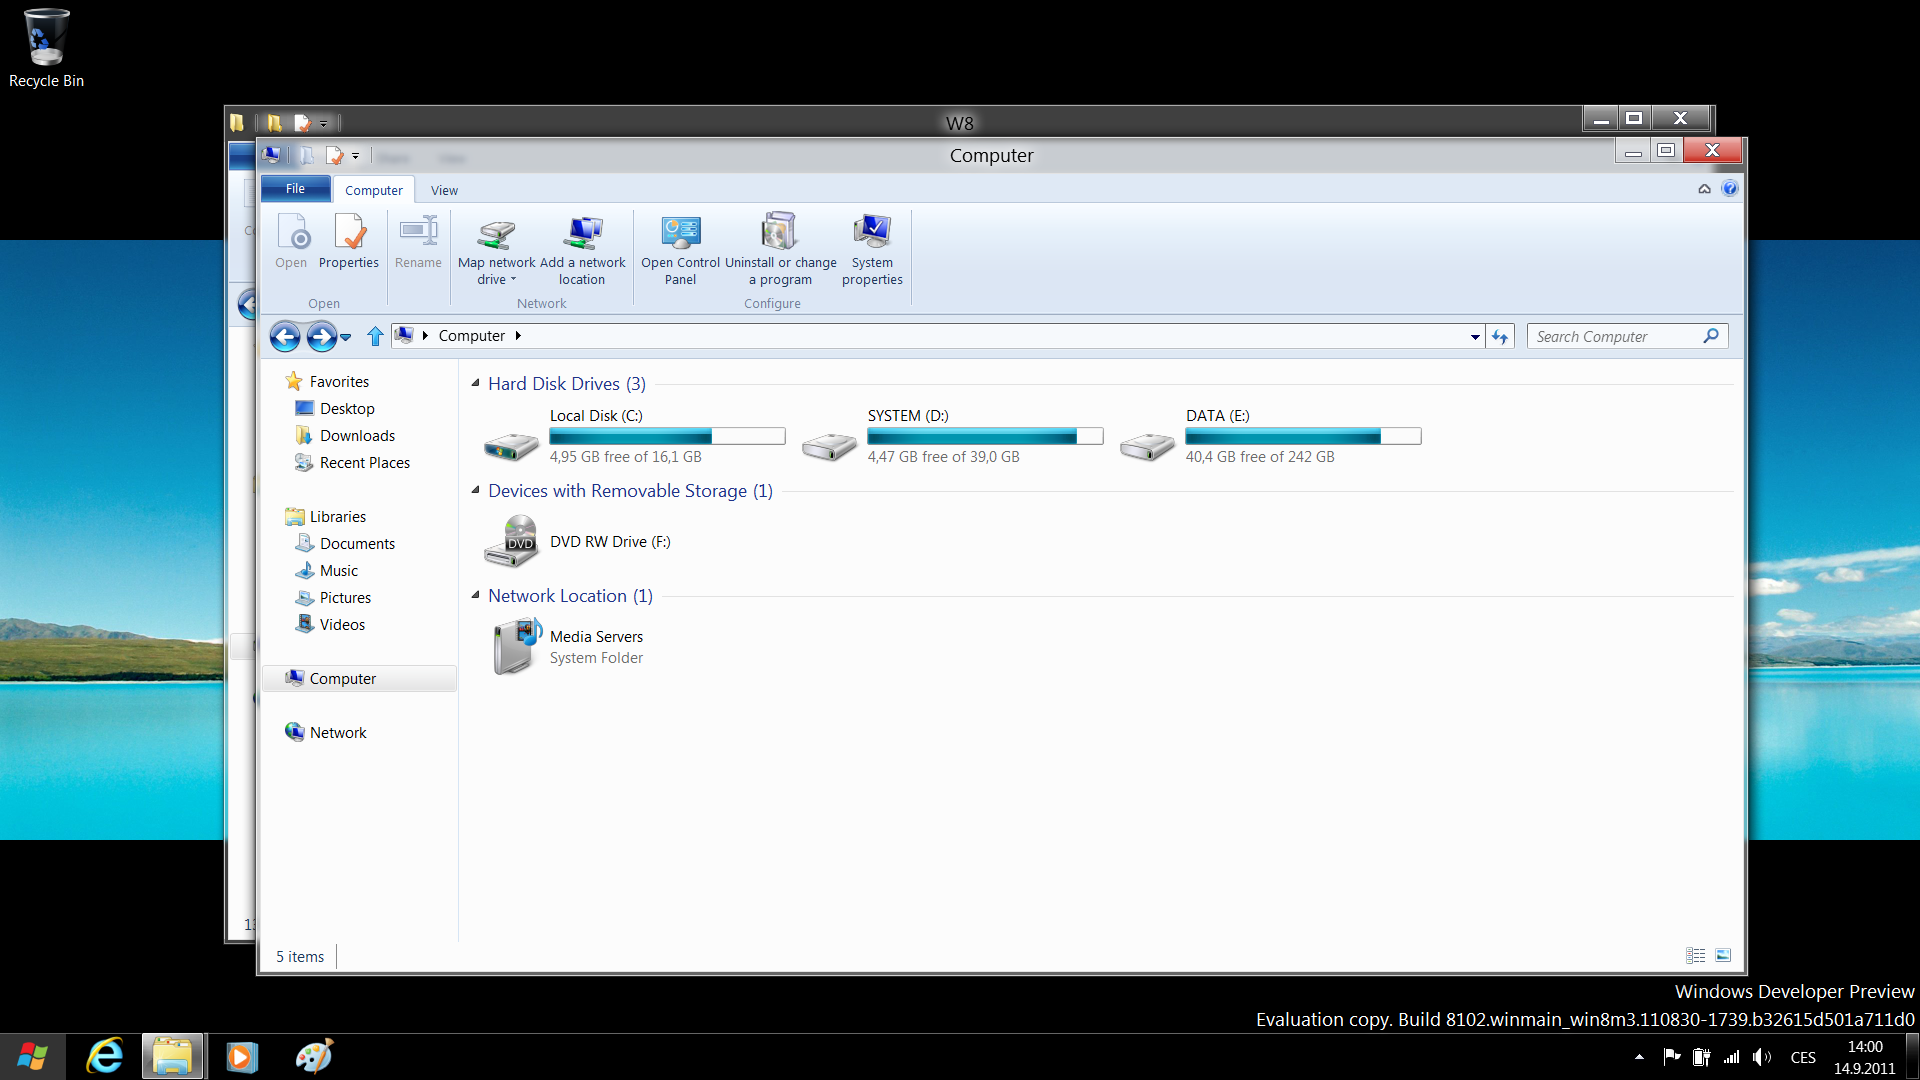1920x1080 pixels.
Task: Show hidden tray icons arrow
Action: [x=1639, y=1057]
